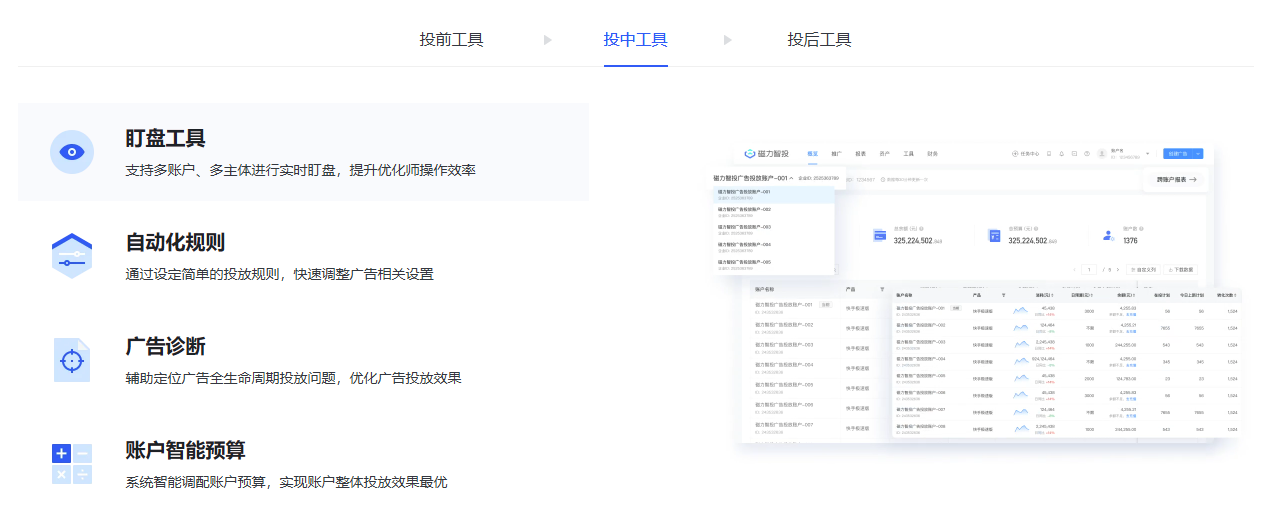
Task: Click the sparkline chart in front table's 账户-001 row
Action: pos(1020,310)
